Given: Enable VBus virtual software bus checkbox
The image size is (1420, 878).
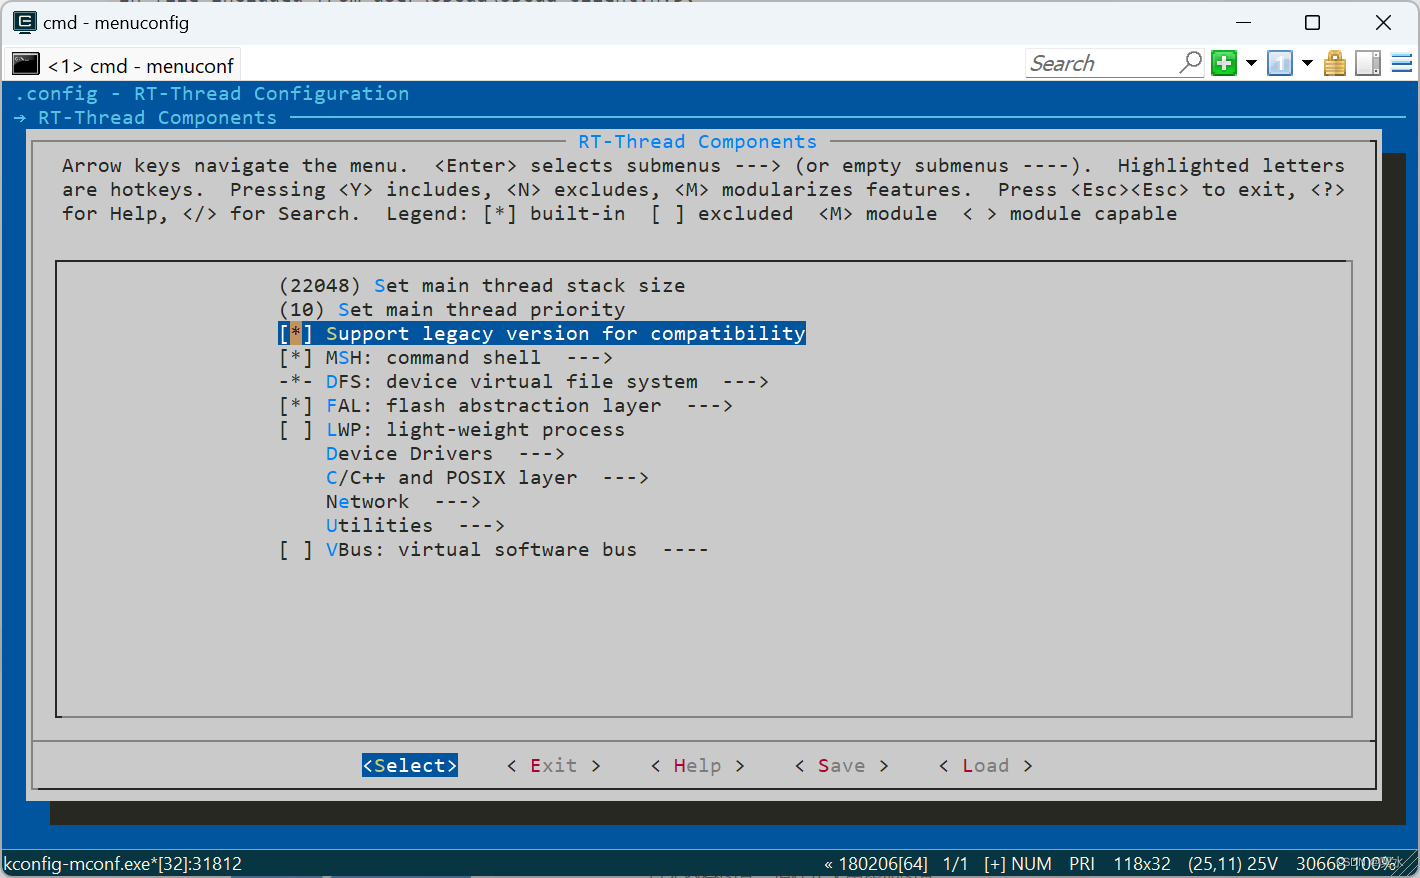Looking at the screenshot, I should [x=296, y=549].
